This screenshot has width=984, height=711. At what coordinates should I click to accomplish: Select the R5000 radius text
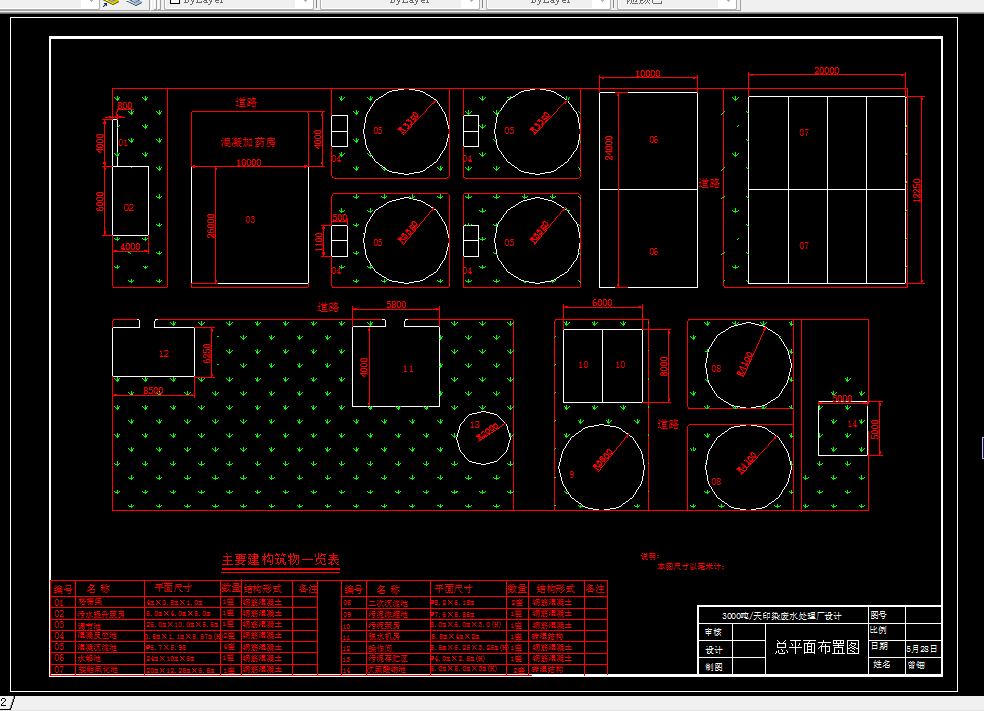487,431
